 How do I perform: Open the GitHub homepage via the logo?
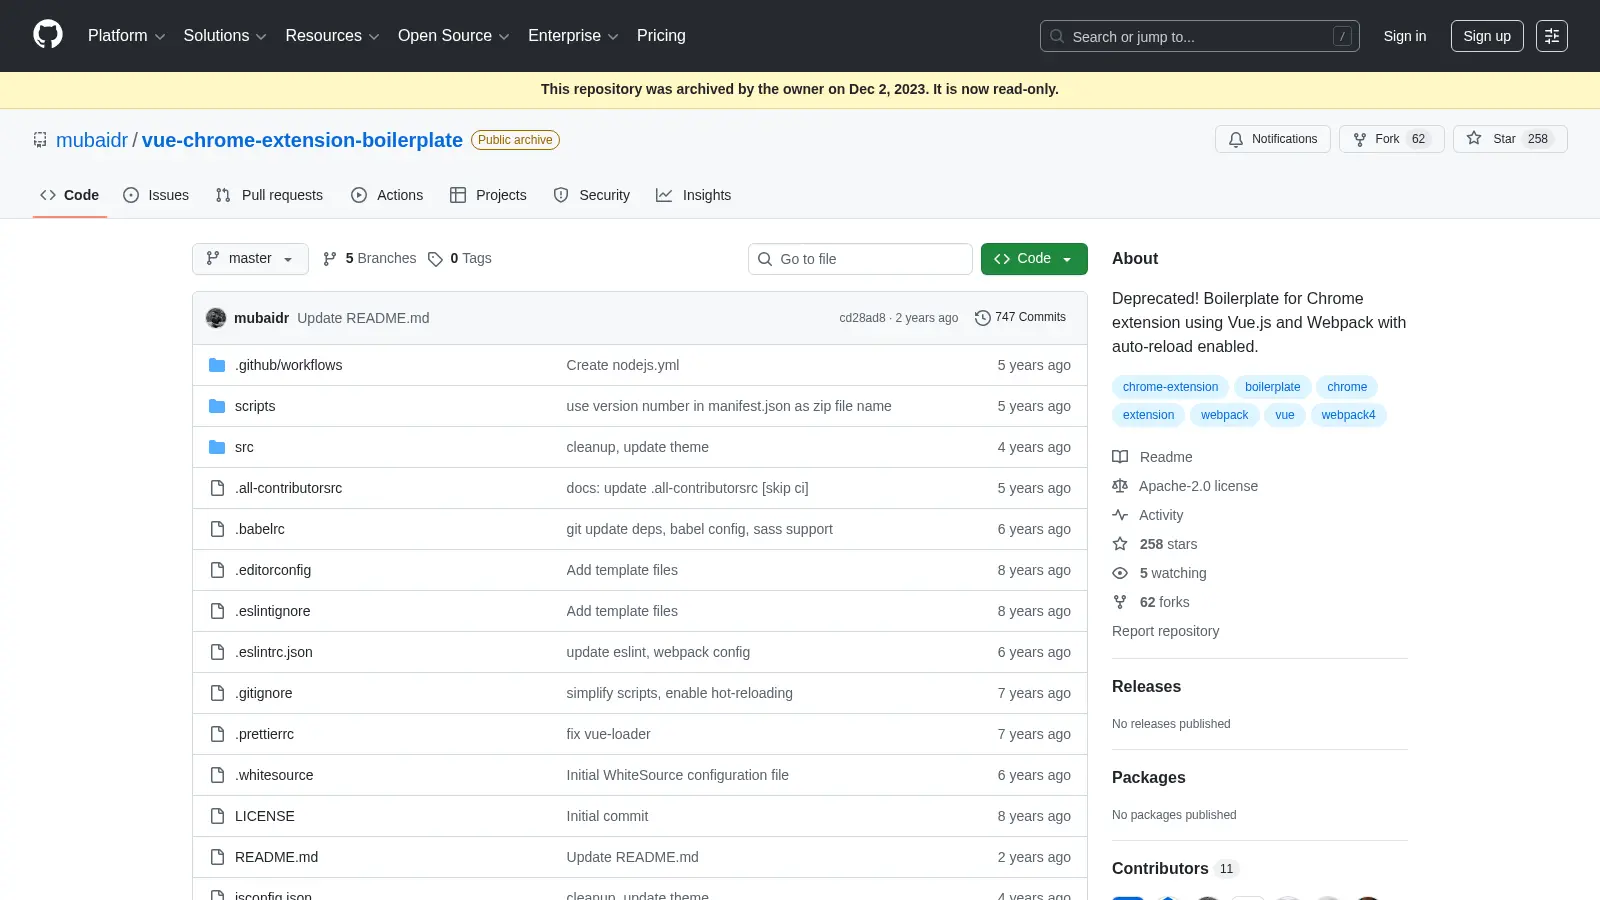pyautogui.click(x=48, y=35)
